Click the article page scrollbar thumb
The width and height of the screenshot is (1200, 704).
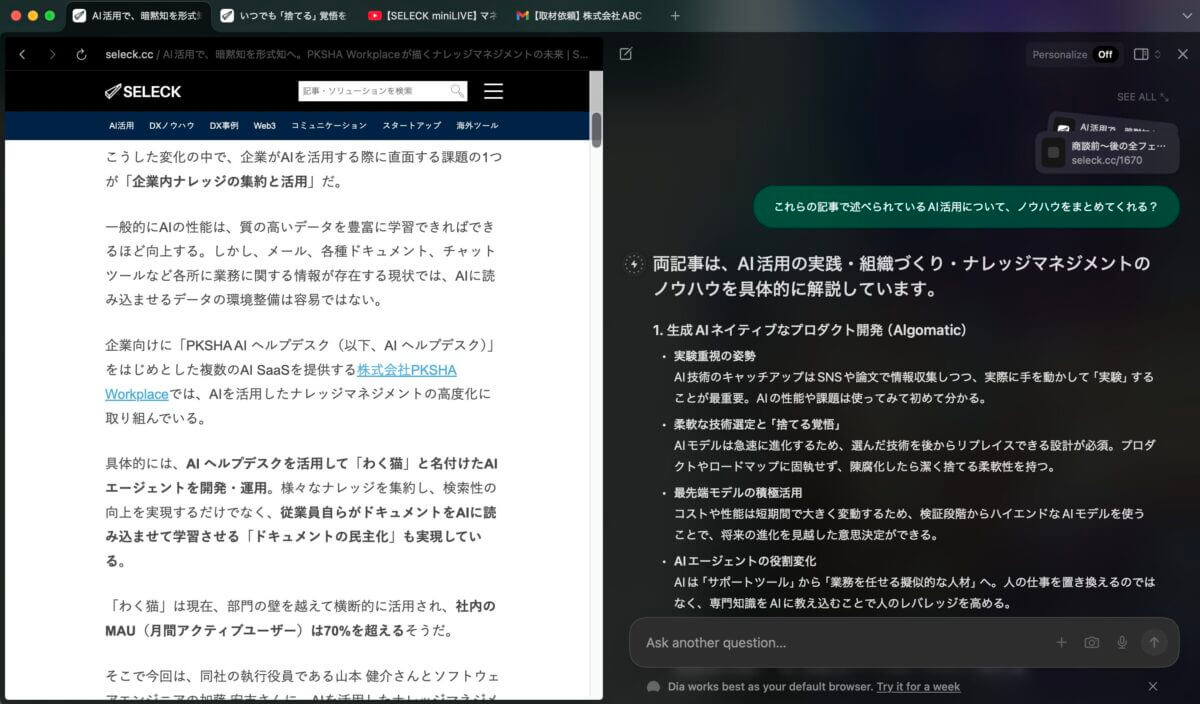tap(596, 130)
